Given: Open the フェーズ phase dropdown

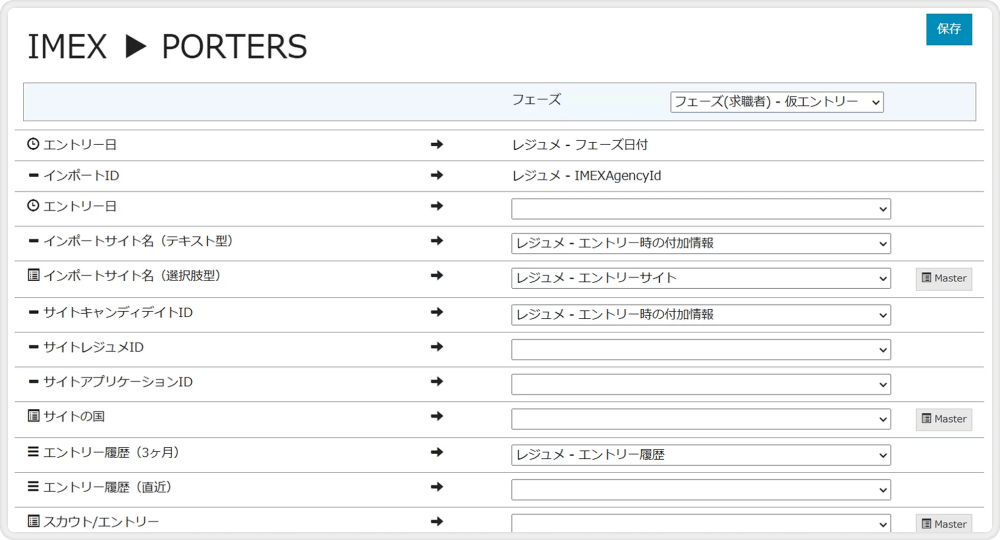Looking at the screenshot, I should (776, 102).
